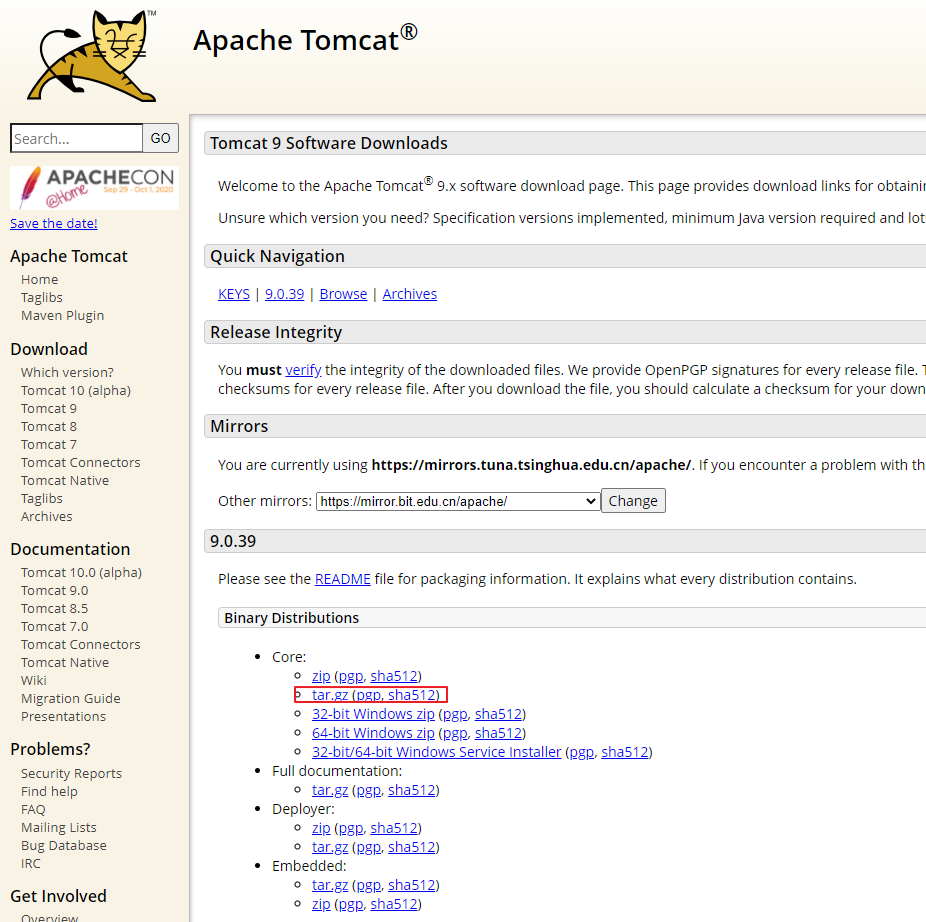
Task: Download the Deployer zip
Action: tap(321, 827)
